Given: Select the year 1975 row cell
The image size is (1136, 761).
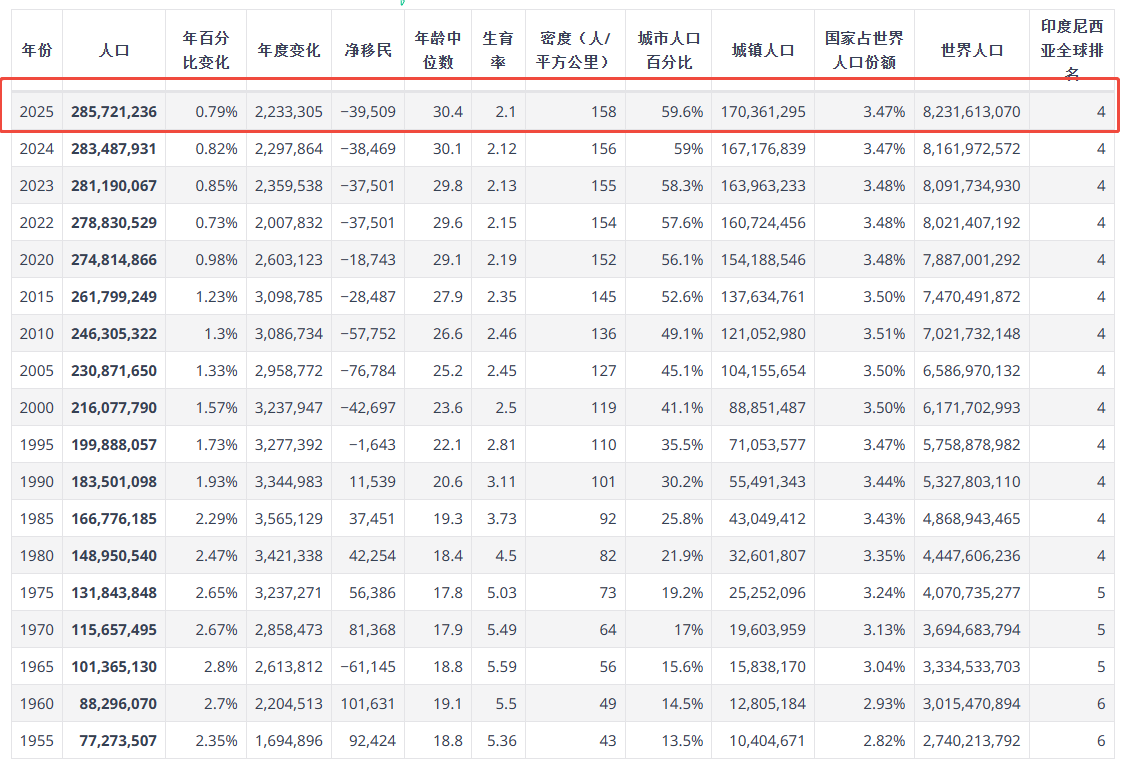Looking at the screenshot, I should tap(37, 593).
